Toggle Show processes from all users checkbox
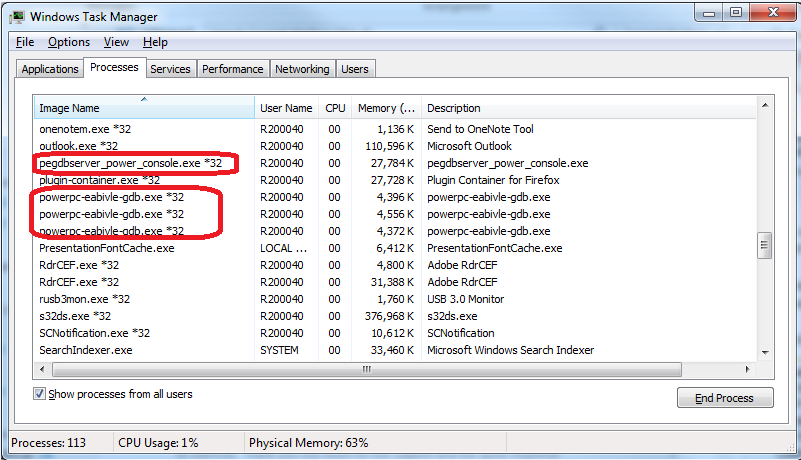 tap(39, 394)
